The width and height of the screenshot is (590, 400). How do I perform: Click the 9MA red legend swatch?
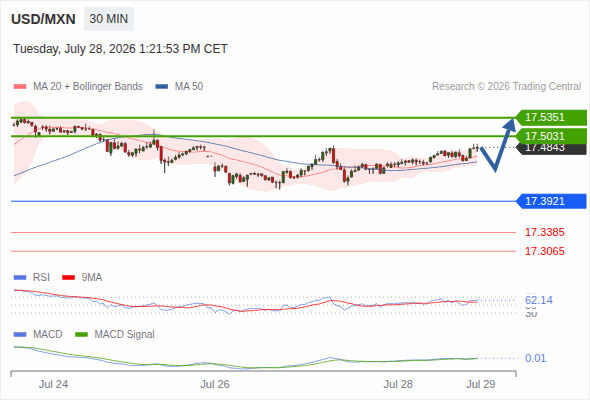click(x=68, y=278)
